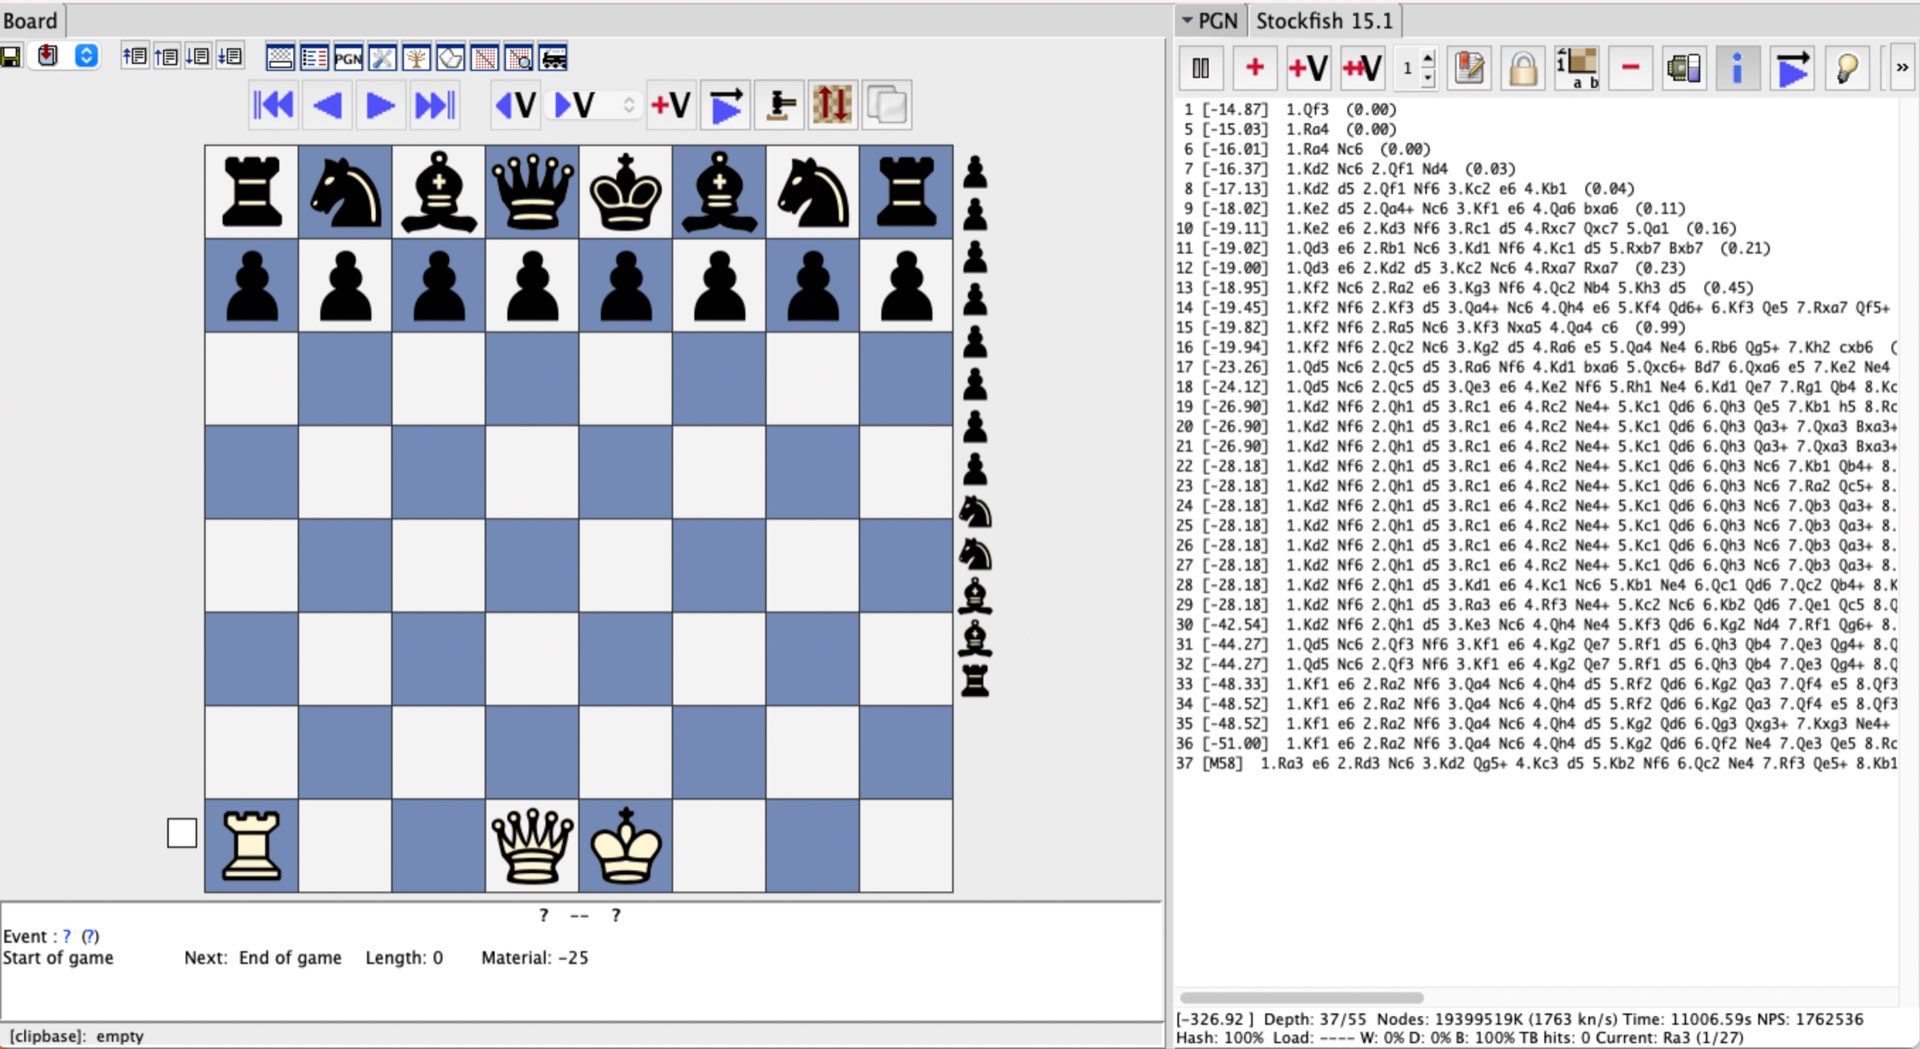Click the engine play arrow icon
Image resolution: width=1920 pixels, height=1049 pixels.
pyautogui.click(x=1792, y=68)
